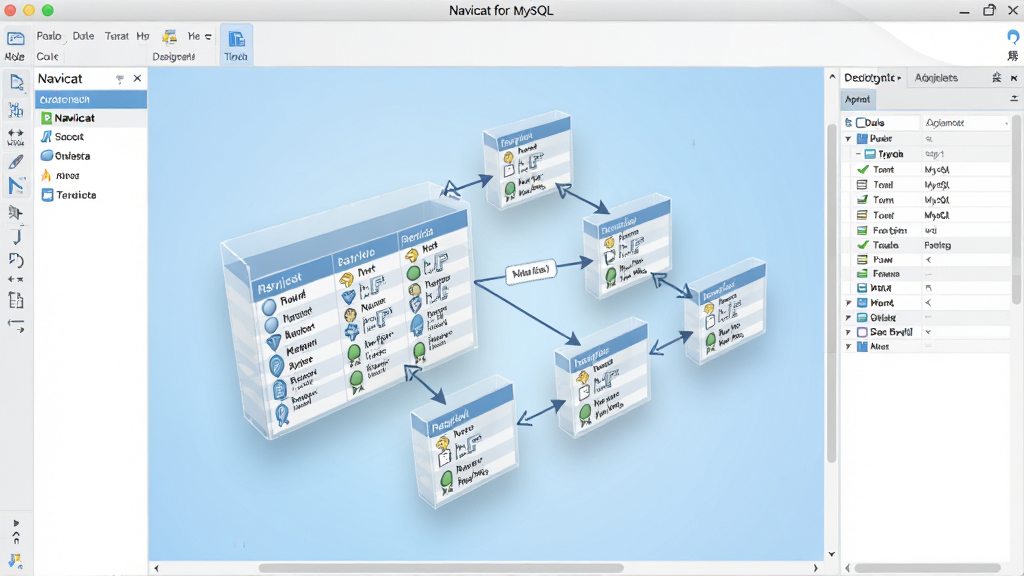This screenshot has height=576, width=1024.
Task: Click the Mrtul row in the properties panel
Action: coord(925,288)
